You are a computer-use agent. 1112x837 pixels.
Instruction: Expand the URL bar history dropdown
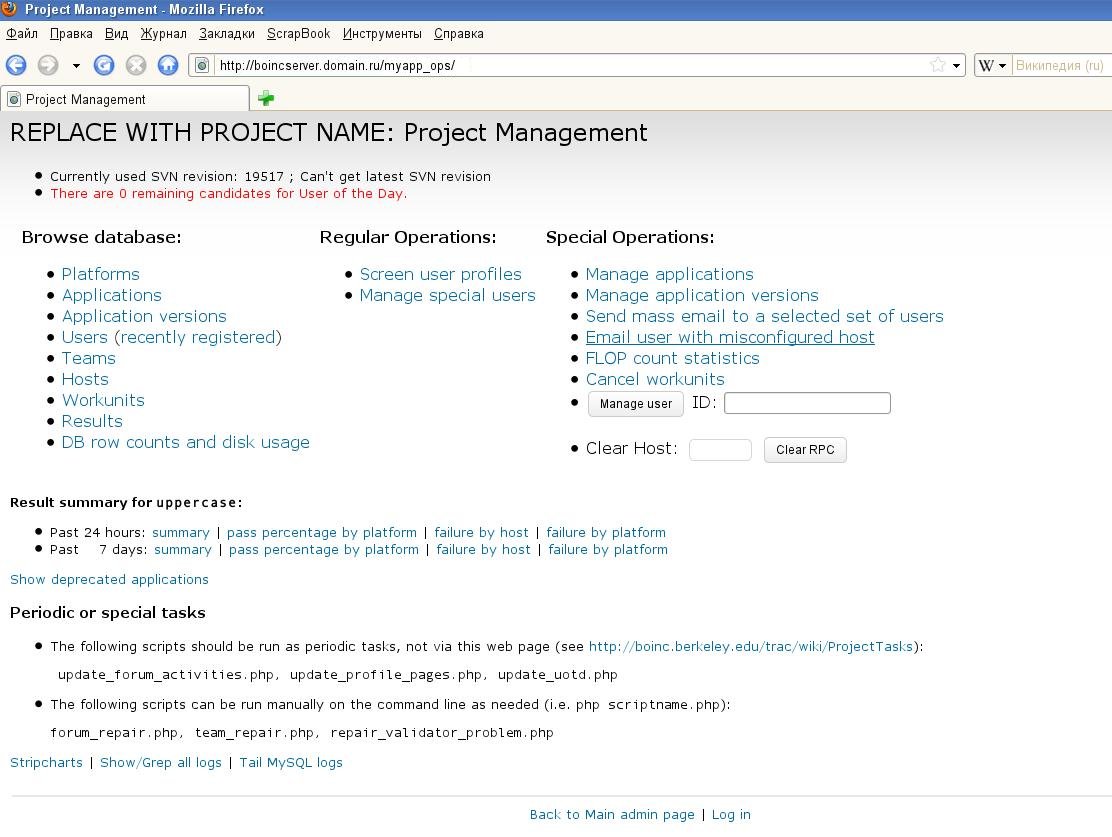tap(956, 66)
